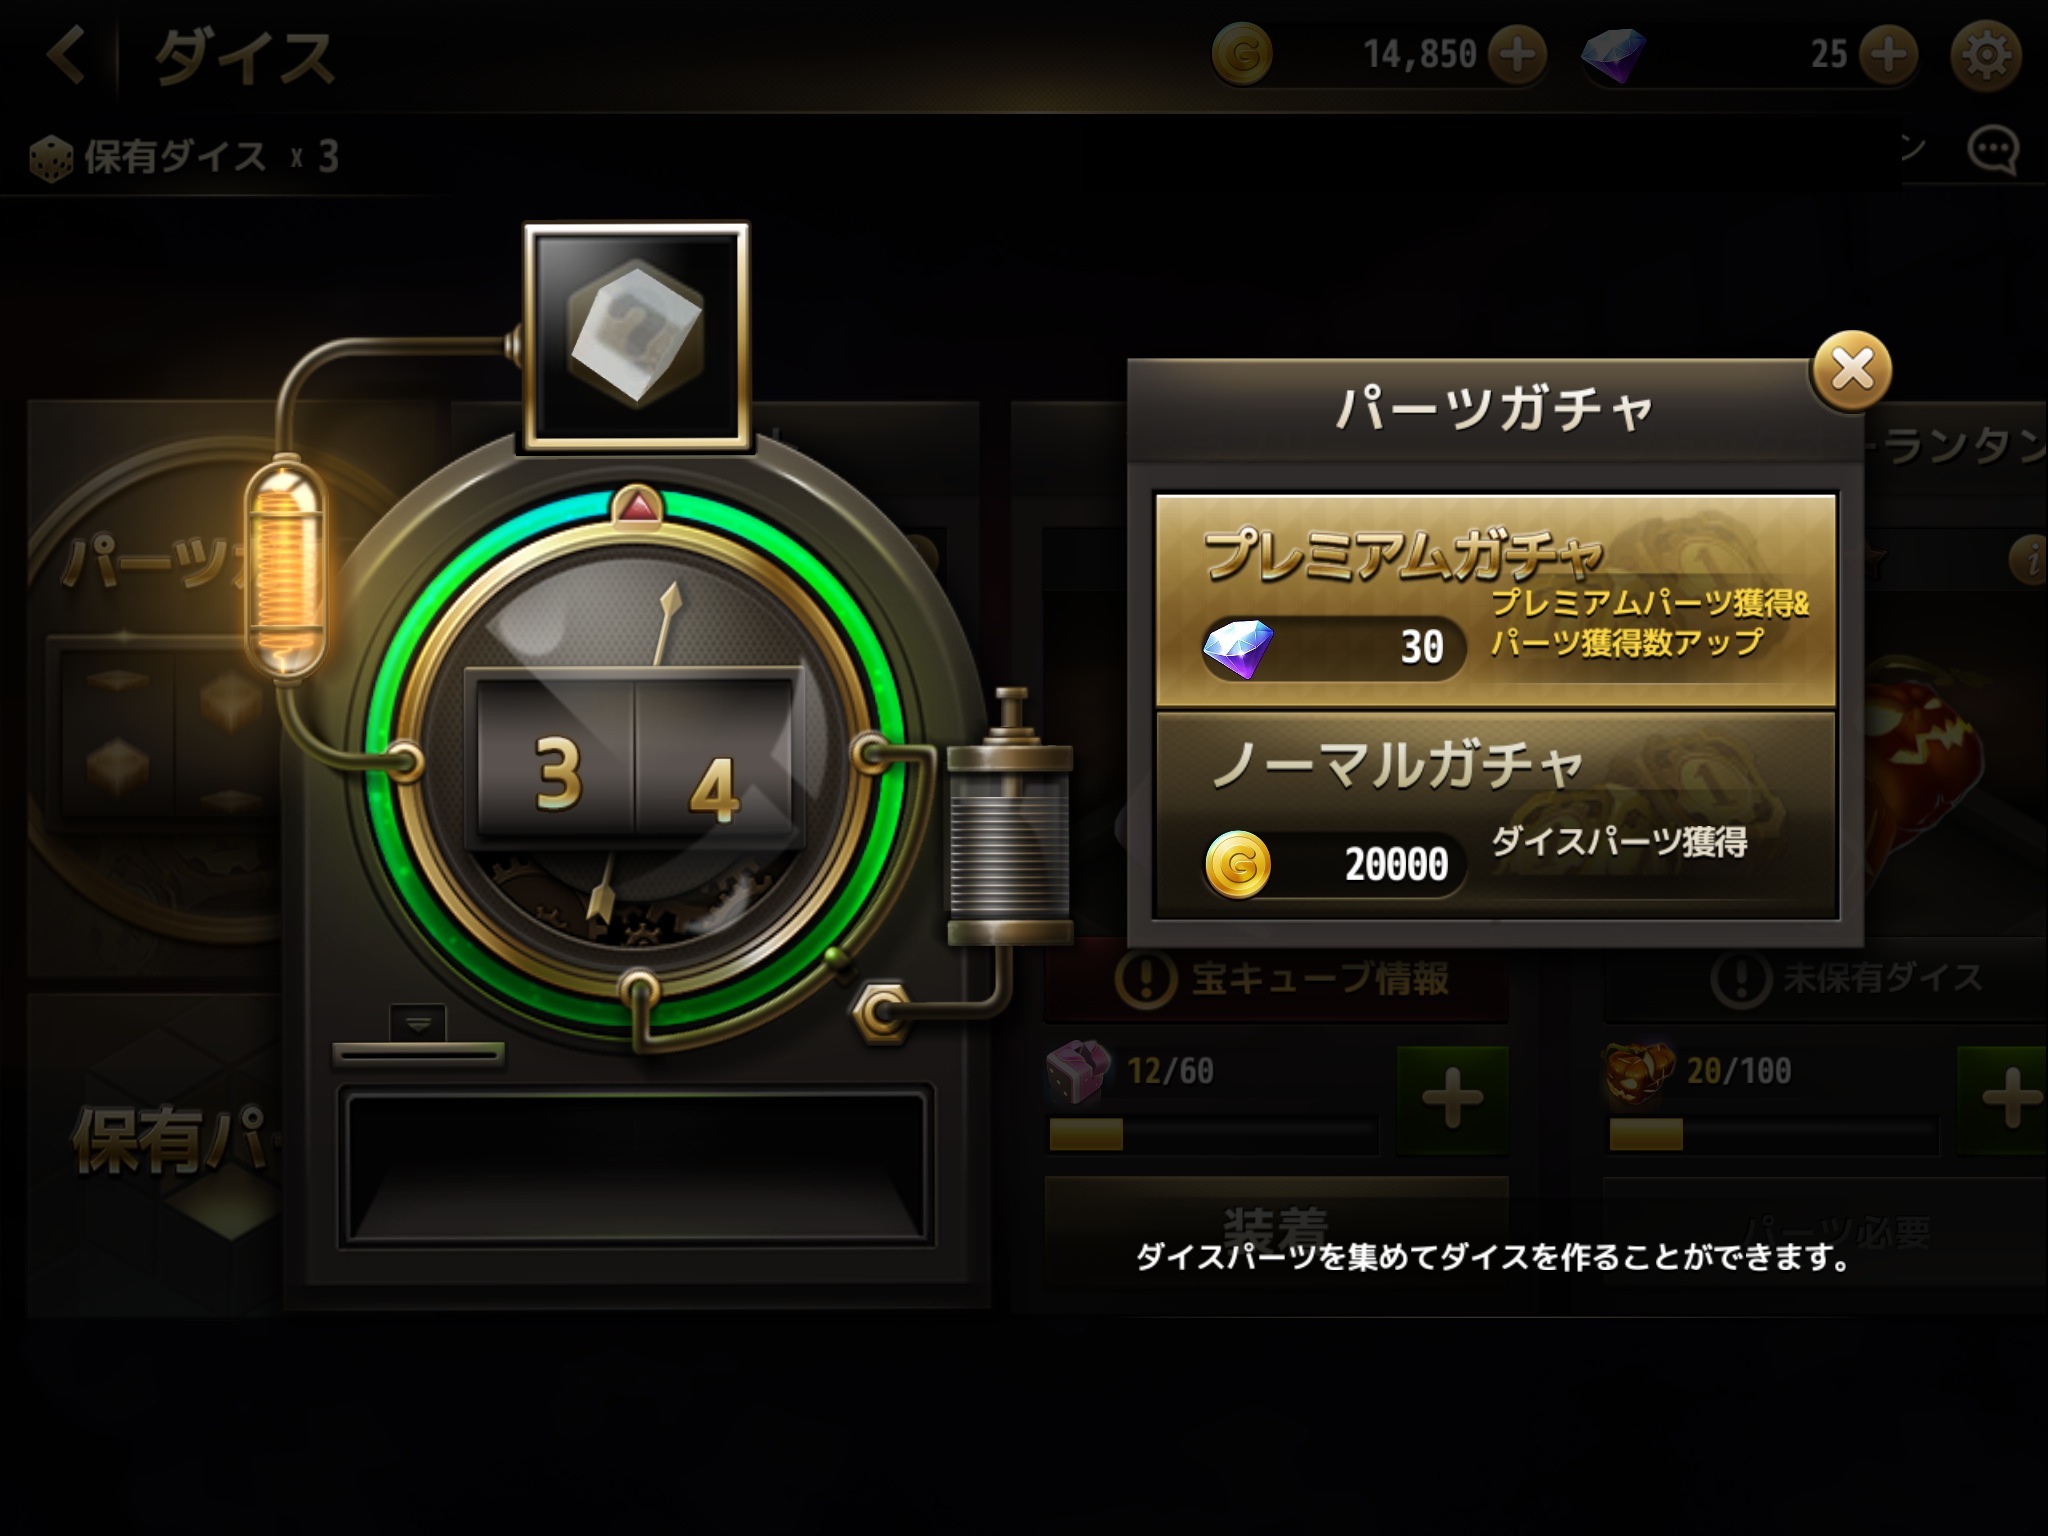Click the green plus next to 12/60
Viewport: 2048px width, 1536px height.
1452,1099
